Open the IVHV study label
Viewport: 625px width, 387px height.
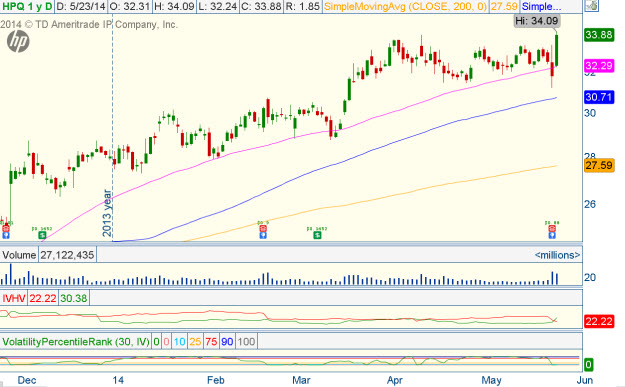(14, 298)
